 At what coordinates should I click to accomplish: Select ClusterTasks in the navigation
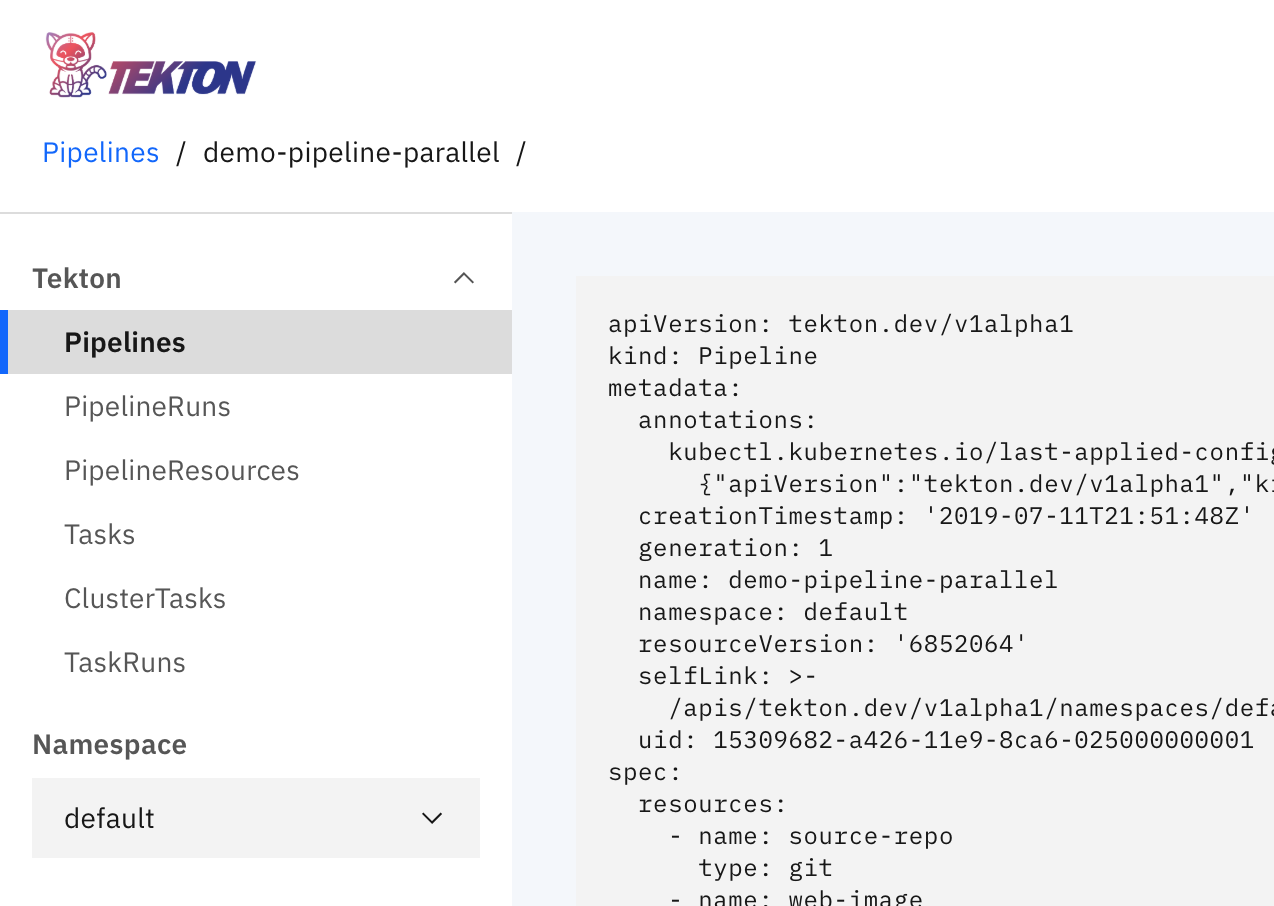pos(144,598)
